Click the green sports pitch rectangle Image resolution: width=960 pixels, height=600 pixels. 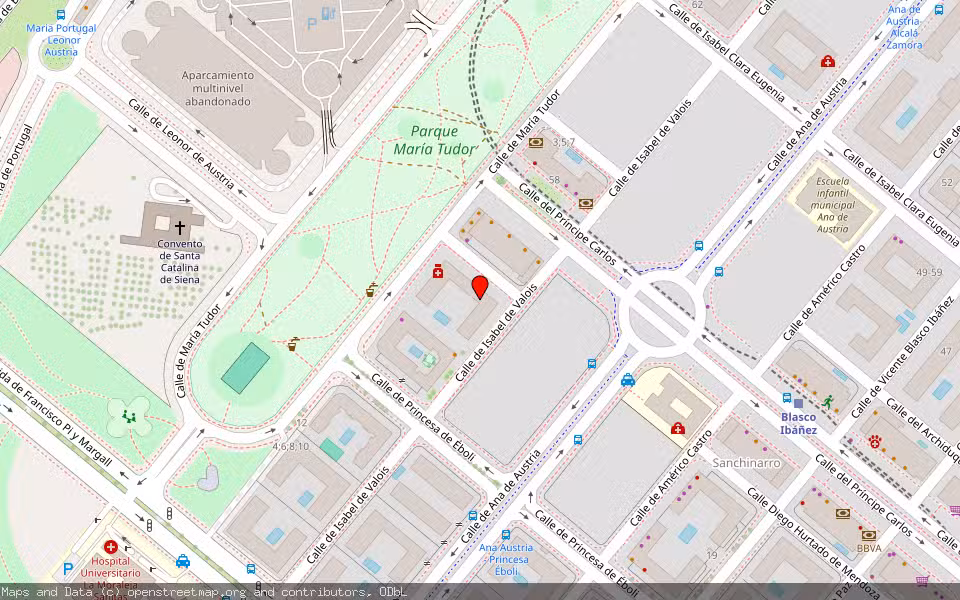246,368
